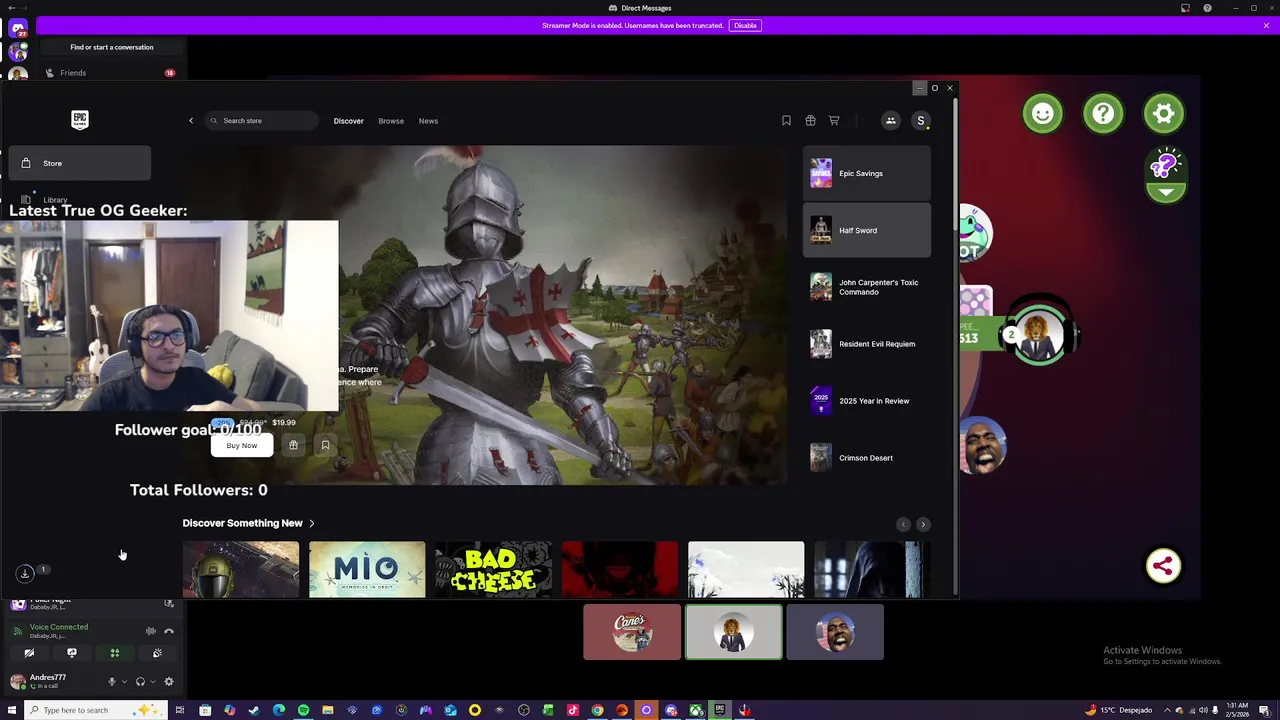Open the MIO game thumbnail

tap(367, 570)
